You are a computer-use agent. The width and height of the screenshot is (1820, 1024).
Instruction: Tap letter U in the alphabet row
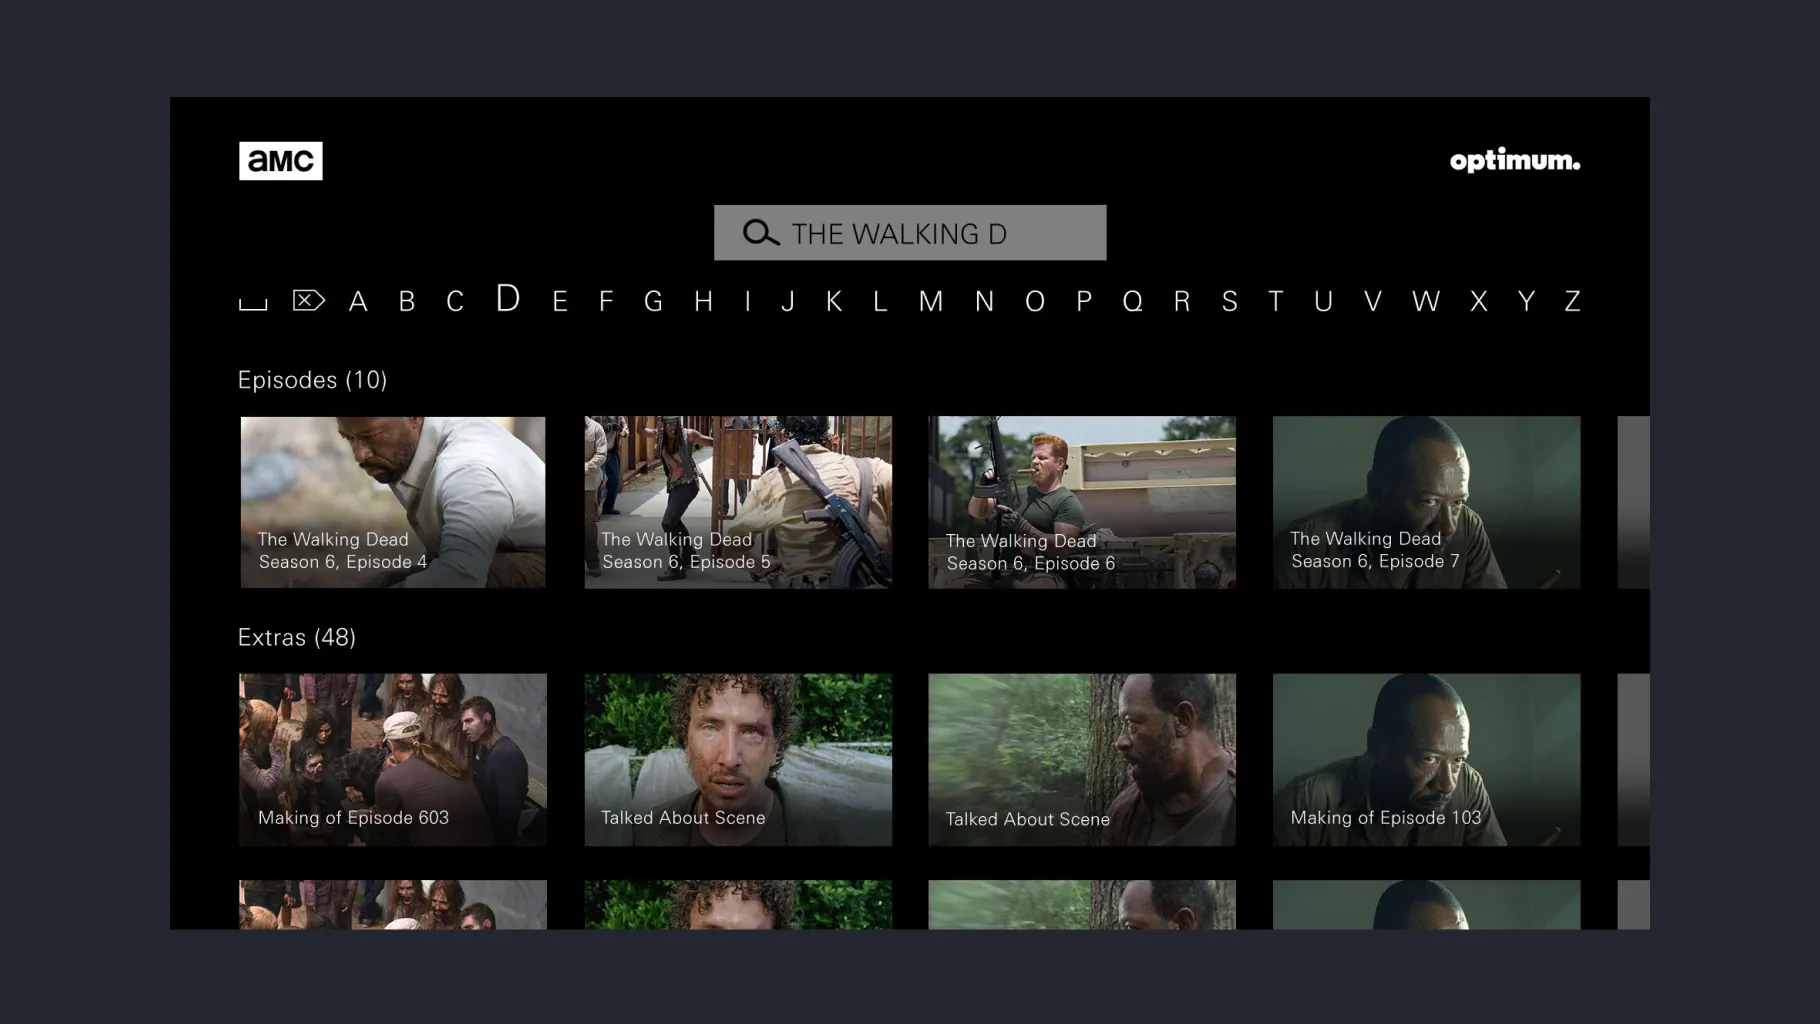pyautogui.click(x=1324, y=301)
